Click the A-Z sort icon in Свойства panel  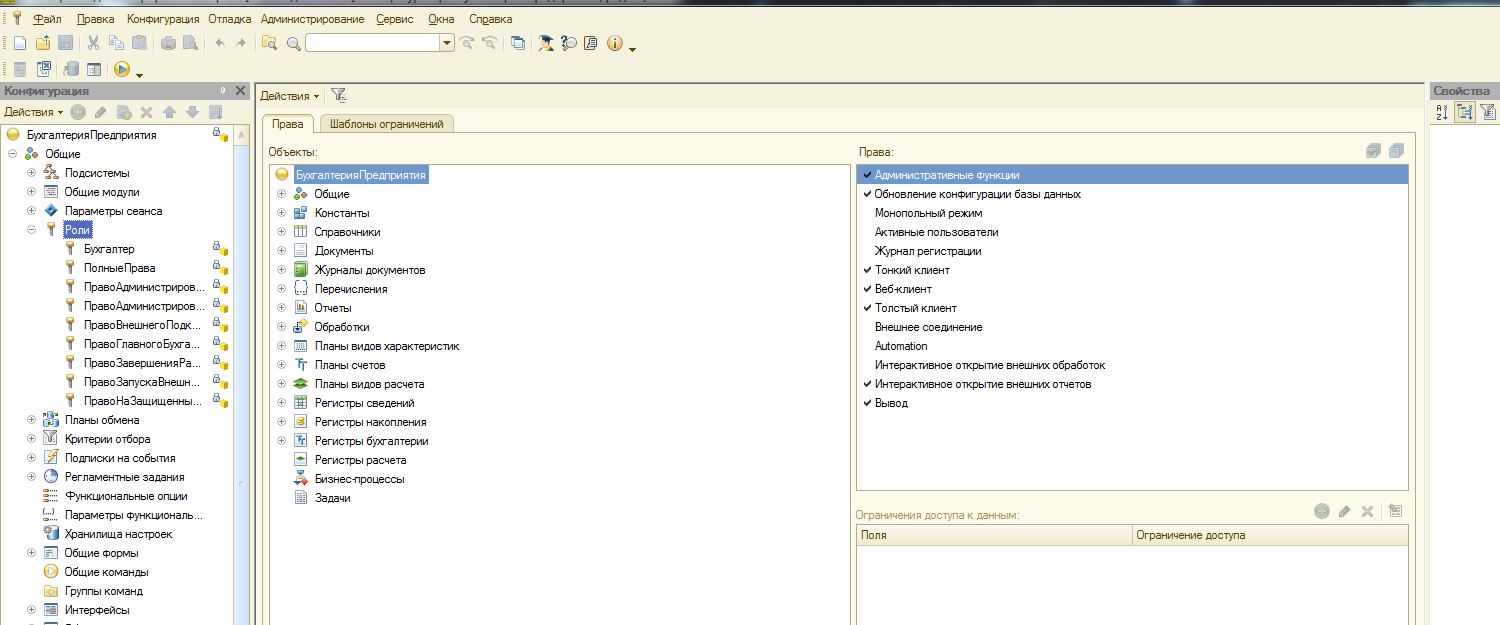(1442, 112)
